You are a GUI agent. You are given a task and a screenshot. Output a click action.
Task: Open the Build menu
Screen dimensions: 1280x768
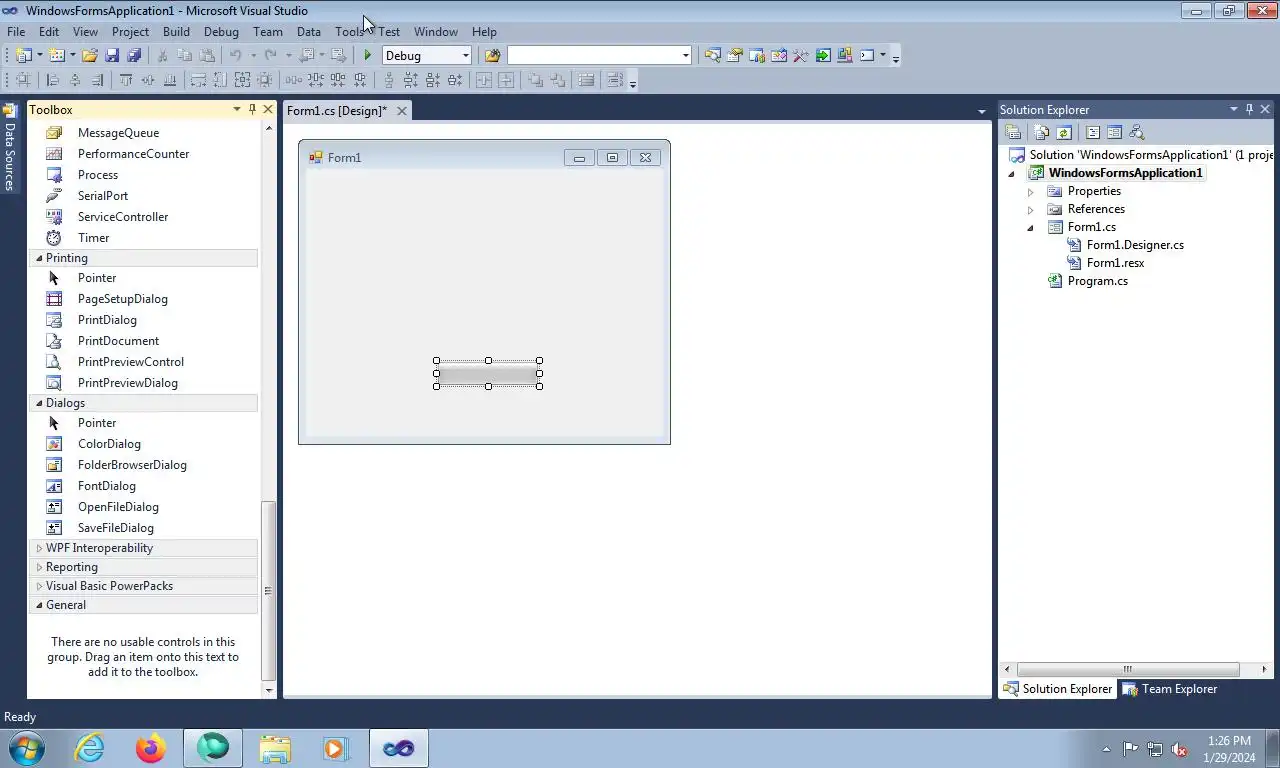pyautogui.click(x=176, y=32)
